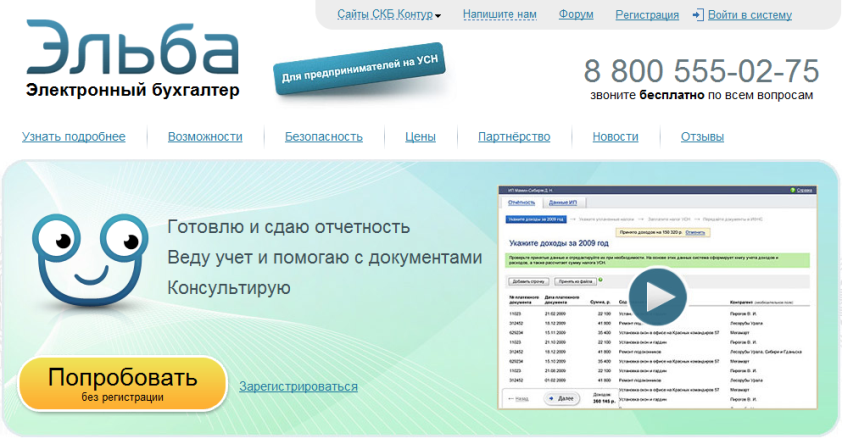Play the demo video

(657, 297)
